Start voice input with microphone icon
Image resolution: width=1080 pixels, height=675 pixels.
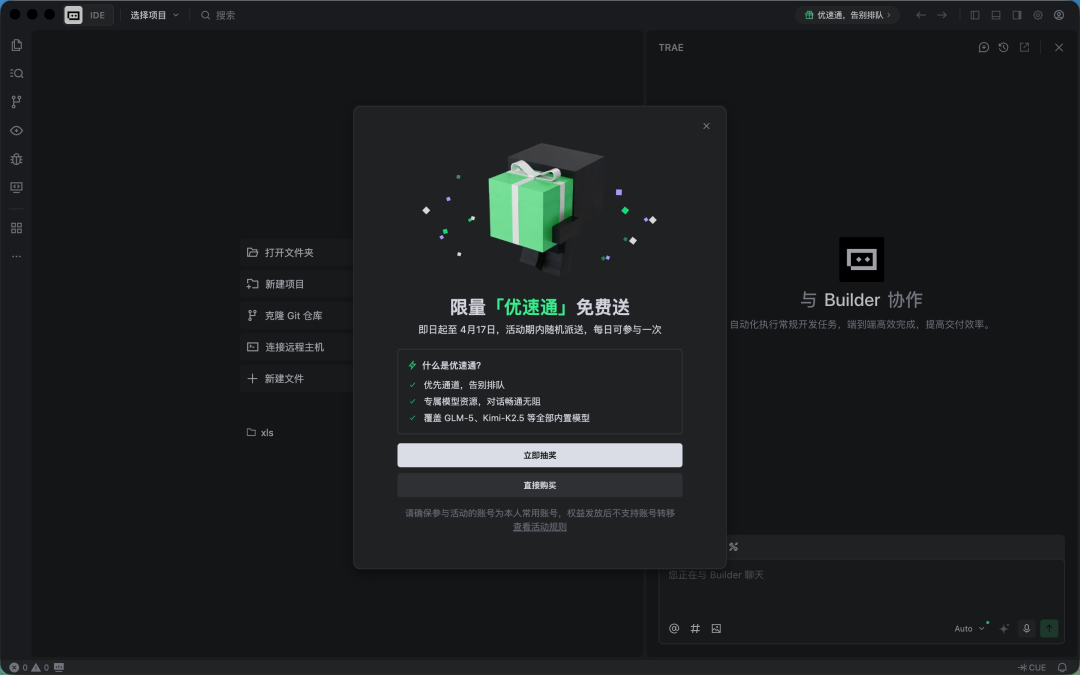pyautogui.click(x=1026, y=629)
